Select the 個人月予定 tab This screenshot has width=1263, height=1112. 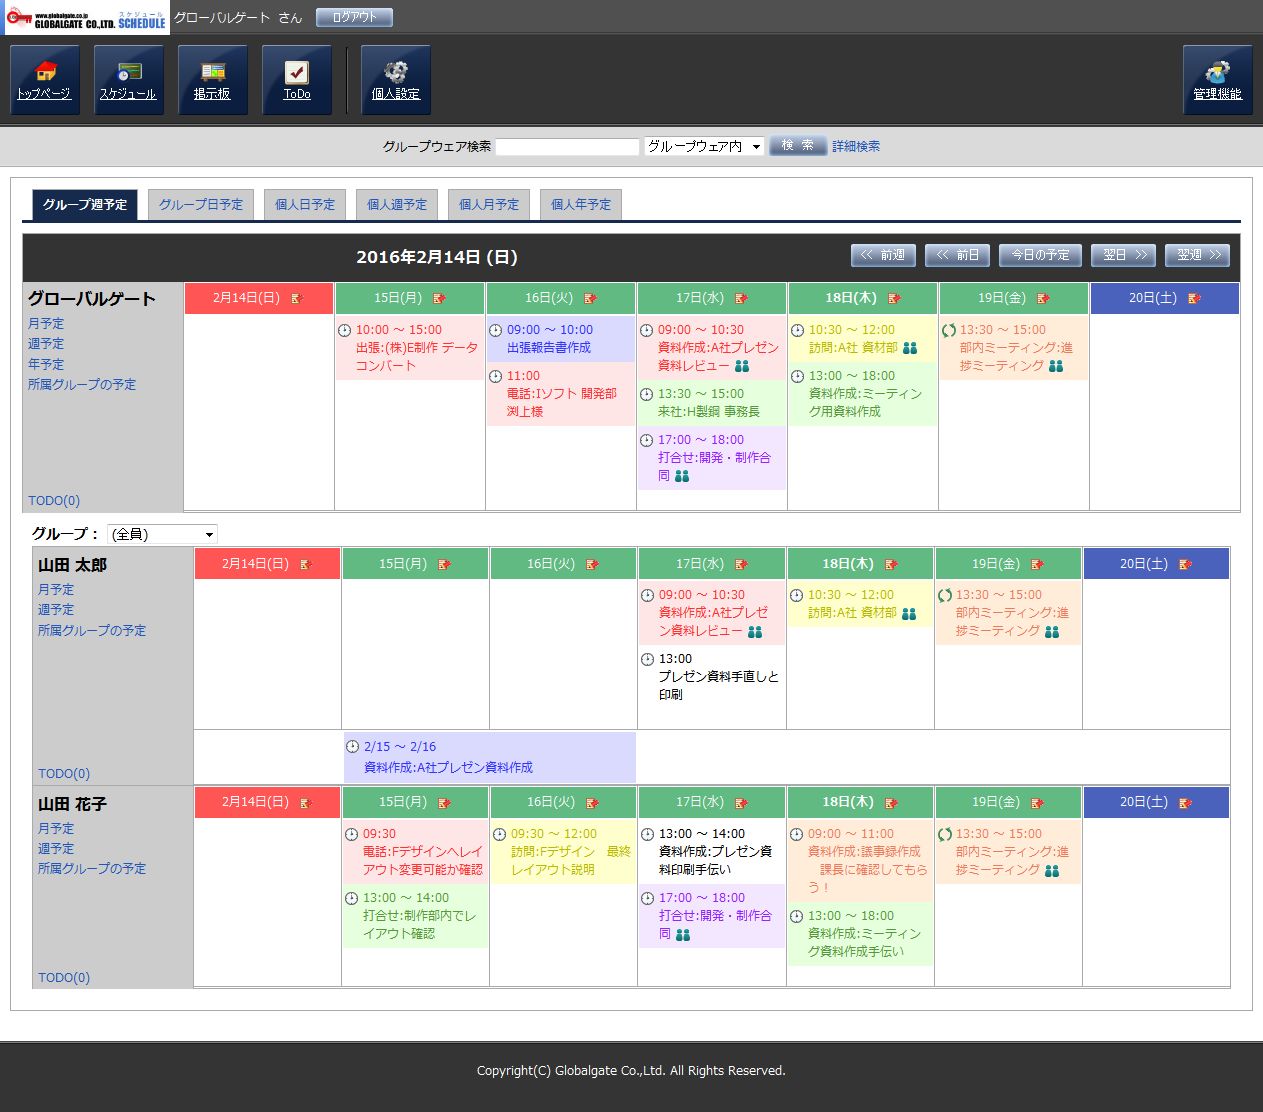point(489,204)
